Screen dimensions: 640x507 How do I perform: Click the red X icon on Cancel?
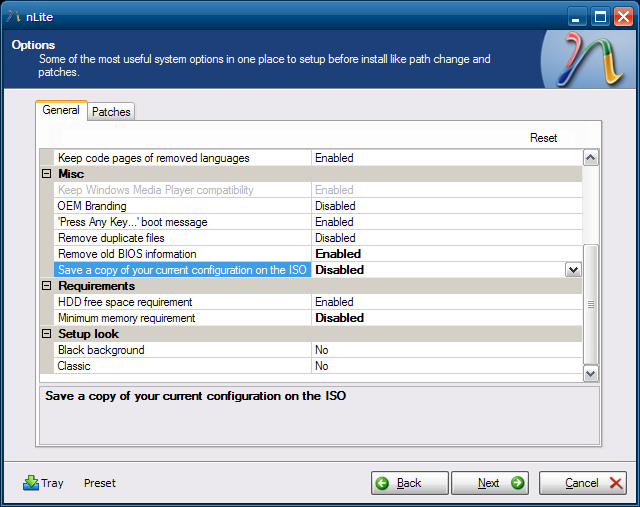point(616,483)
